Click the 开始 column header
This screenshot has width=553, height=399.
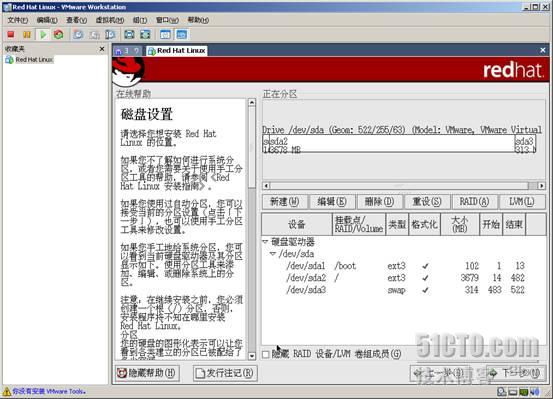[491, 224]
